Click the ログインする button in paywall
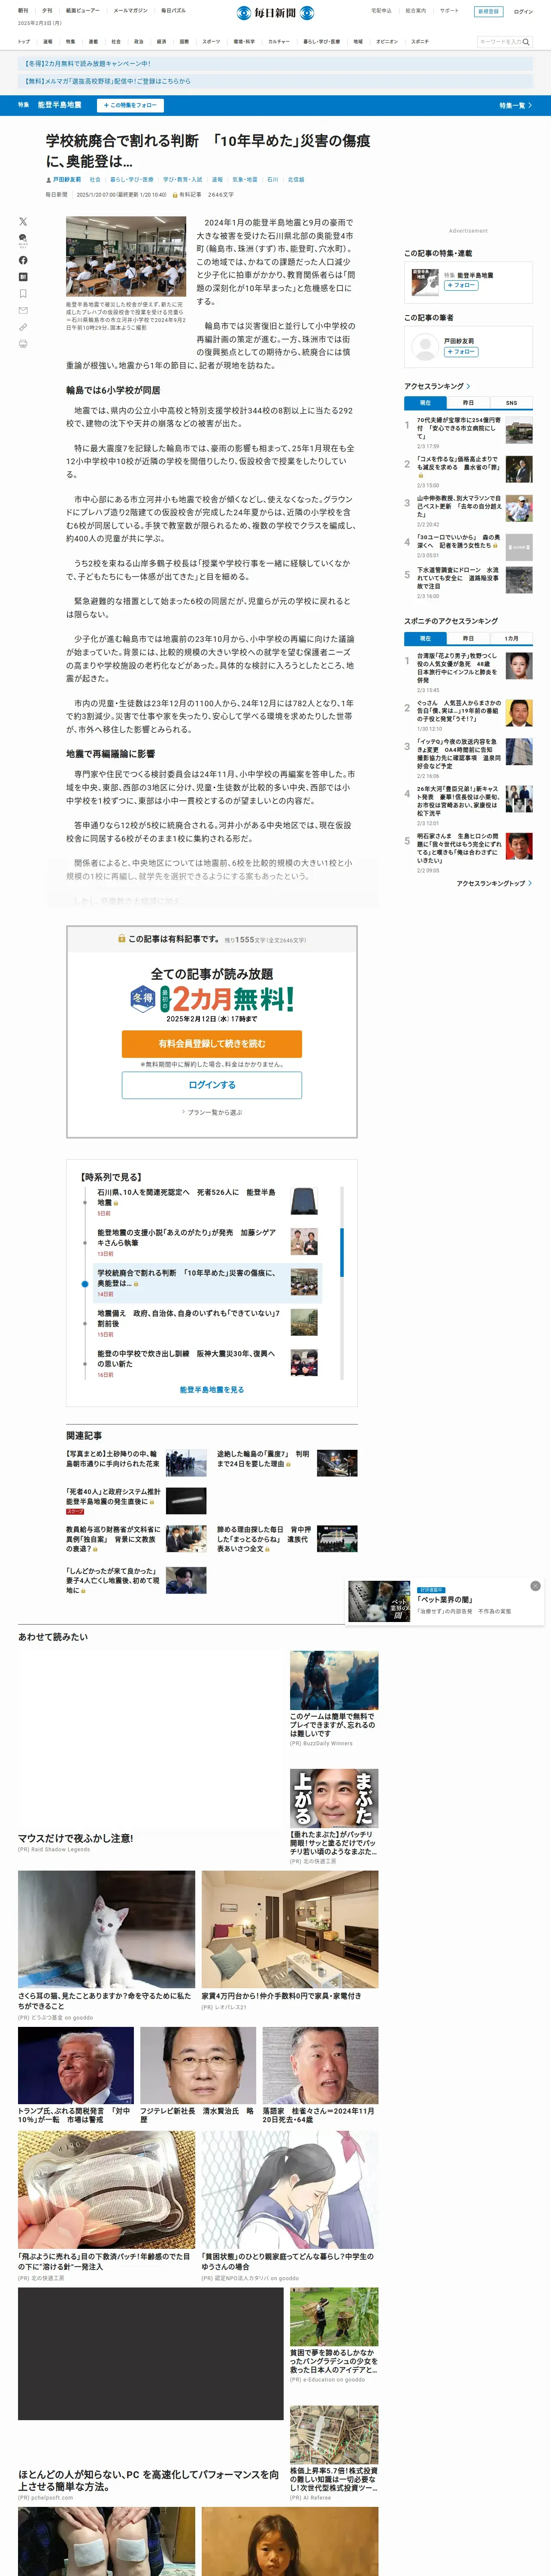 pos(212,1085)
